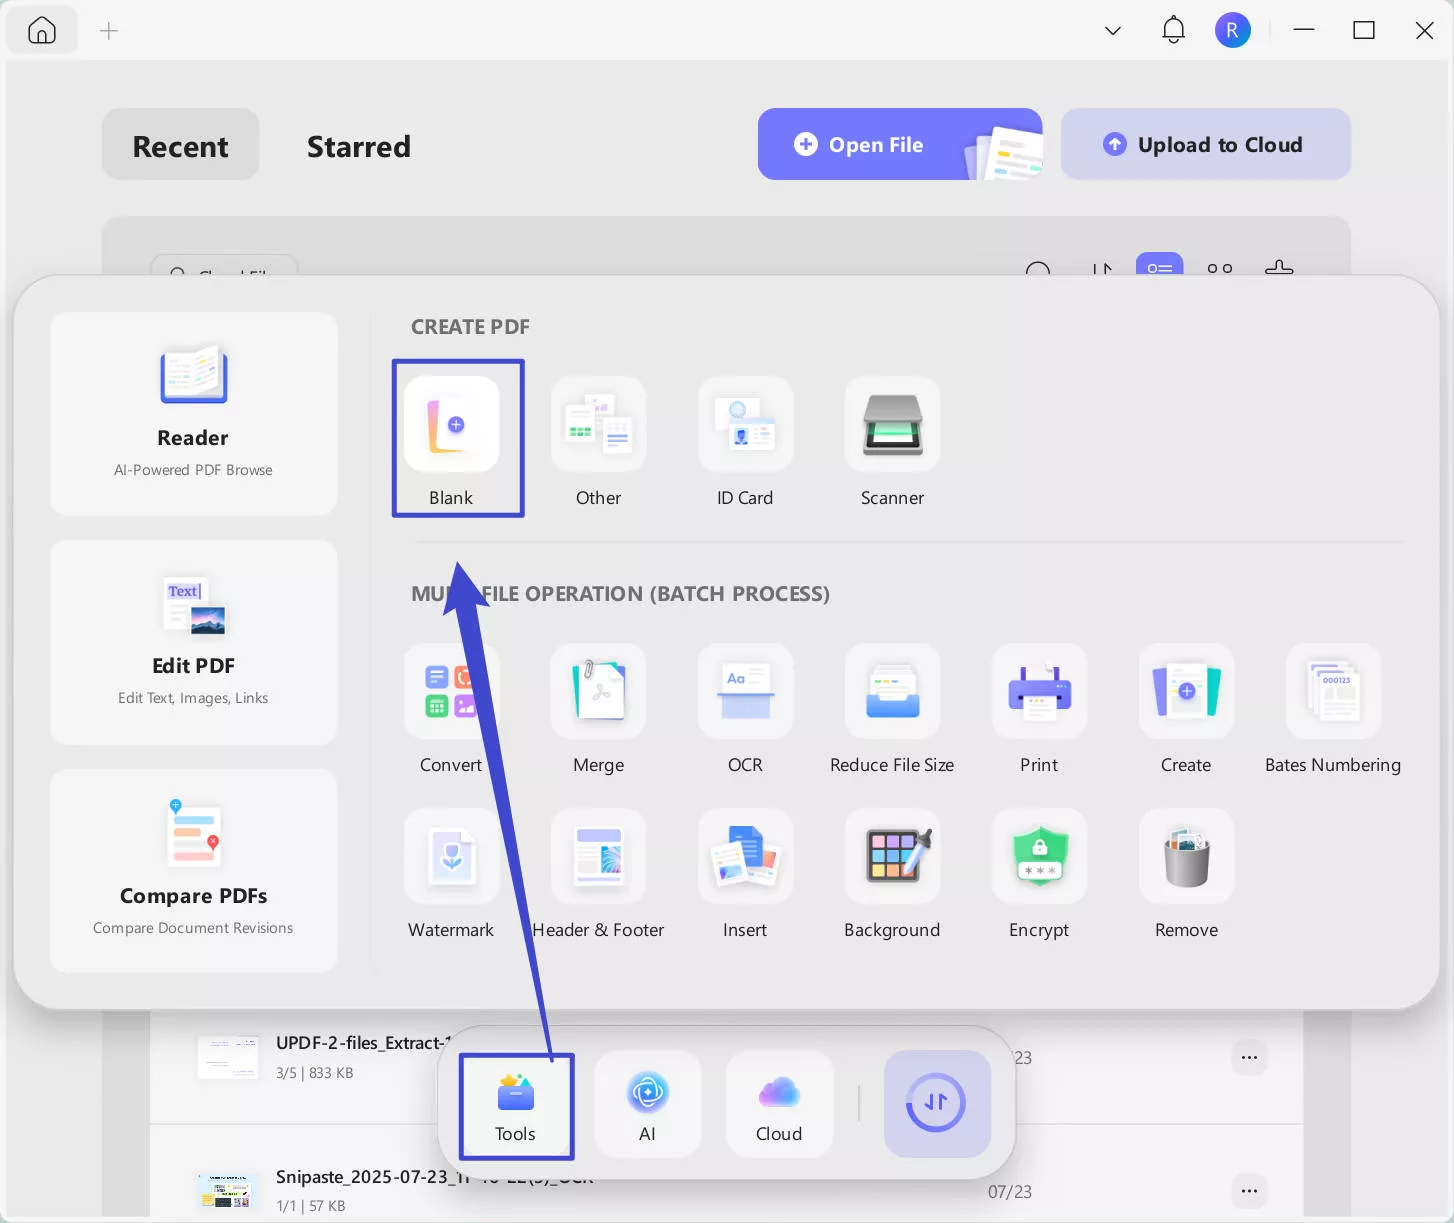Create a Blank PDF document

(457, 438)
